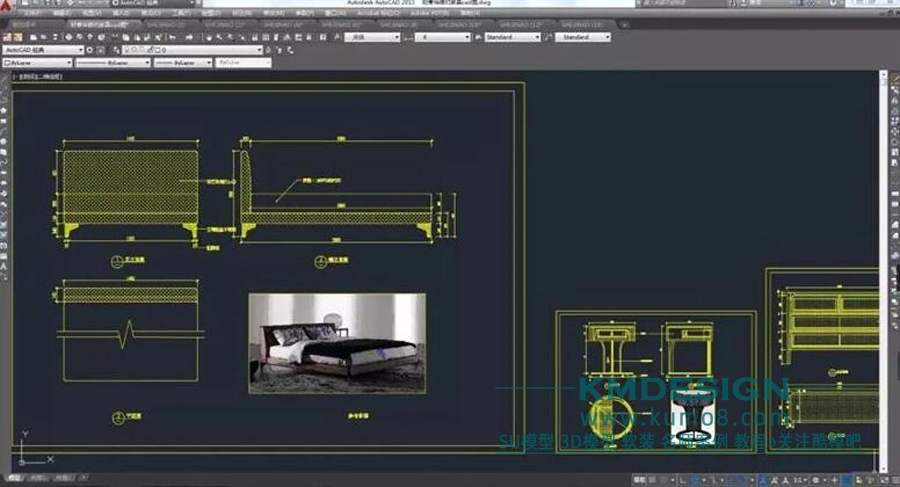Open the AutoCAD workspace dropdown
Image resolution: width=900 pixels, height=487 pixels.
pos(43,49)
